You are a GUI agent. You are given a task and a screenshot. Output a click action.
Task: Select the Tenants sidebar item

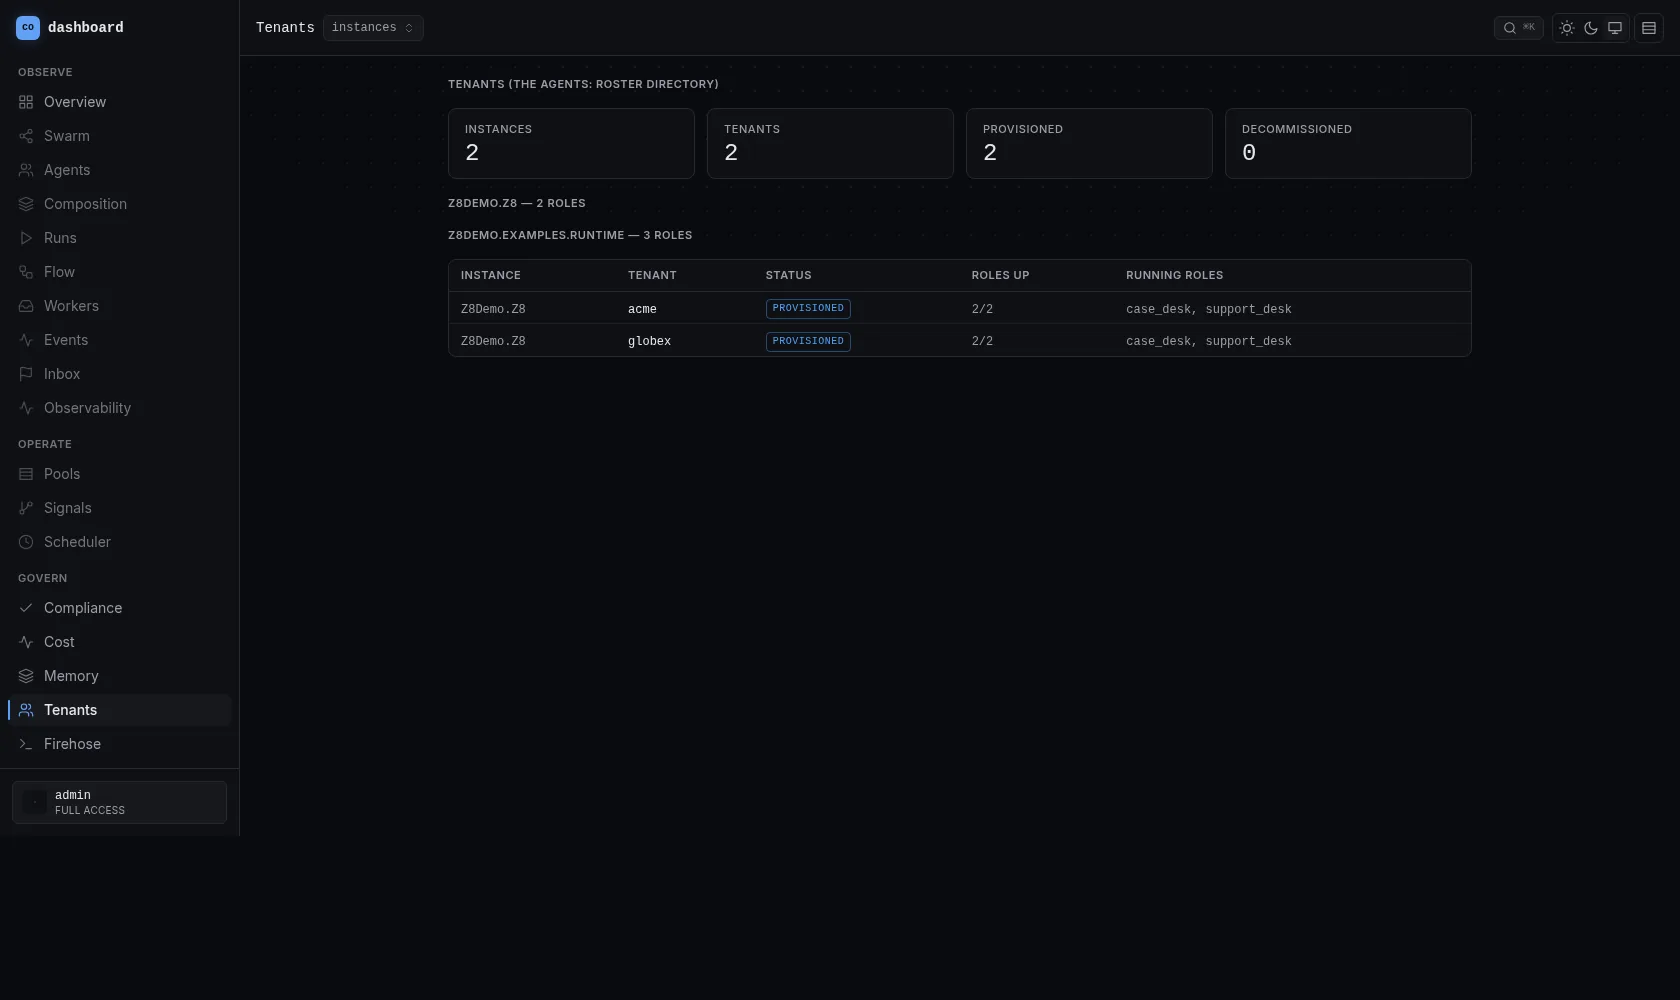pos(119,710)
